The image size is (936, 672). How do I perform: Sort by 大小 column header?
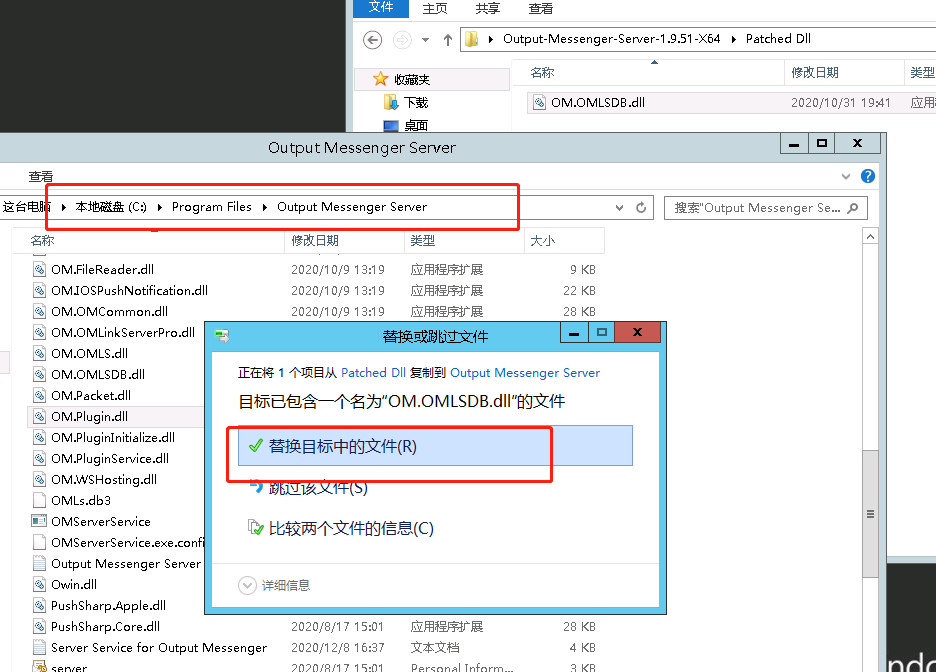click(543, 241)
